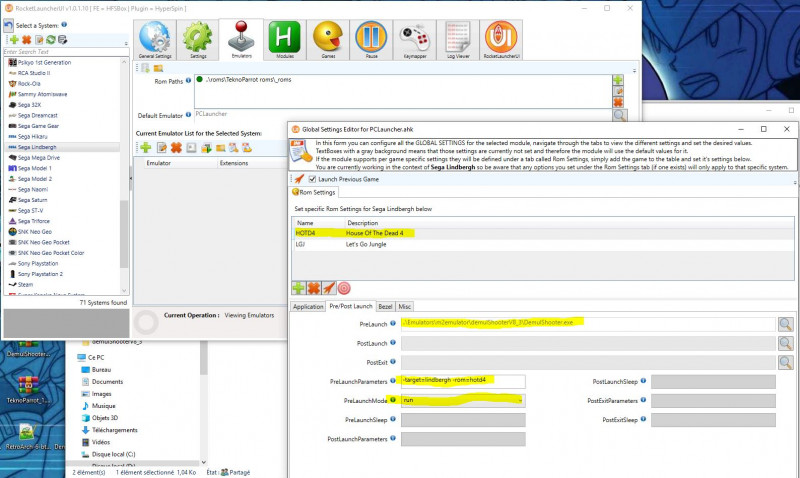
Task: Add a rom setting with green plus
Action: coord(298,288)
